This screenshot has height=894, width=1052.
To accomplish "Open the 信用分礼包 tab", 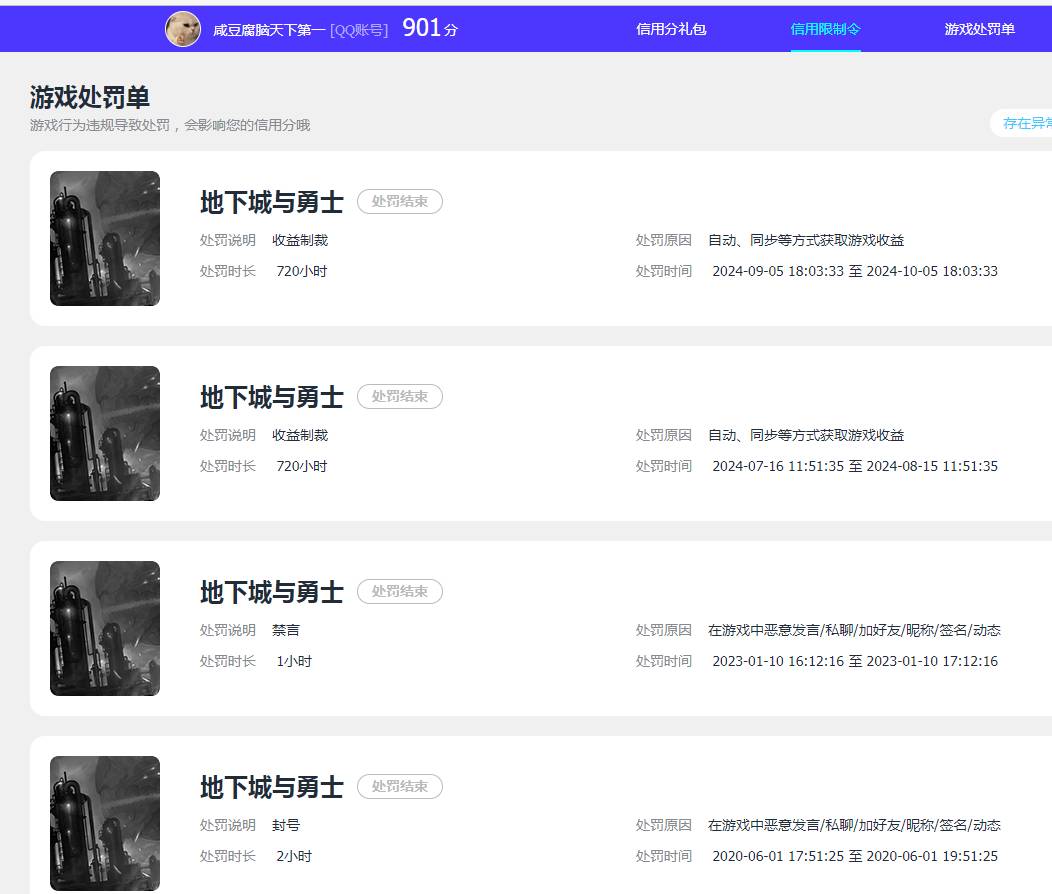I will pyautogui.click(x=671, y=29).
